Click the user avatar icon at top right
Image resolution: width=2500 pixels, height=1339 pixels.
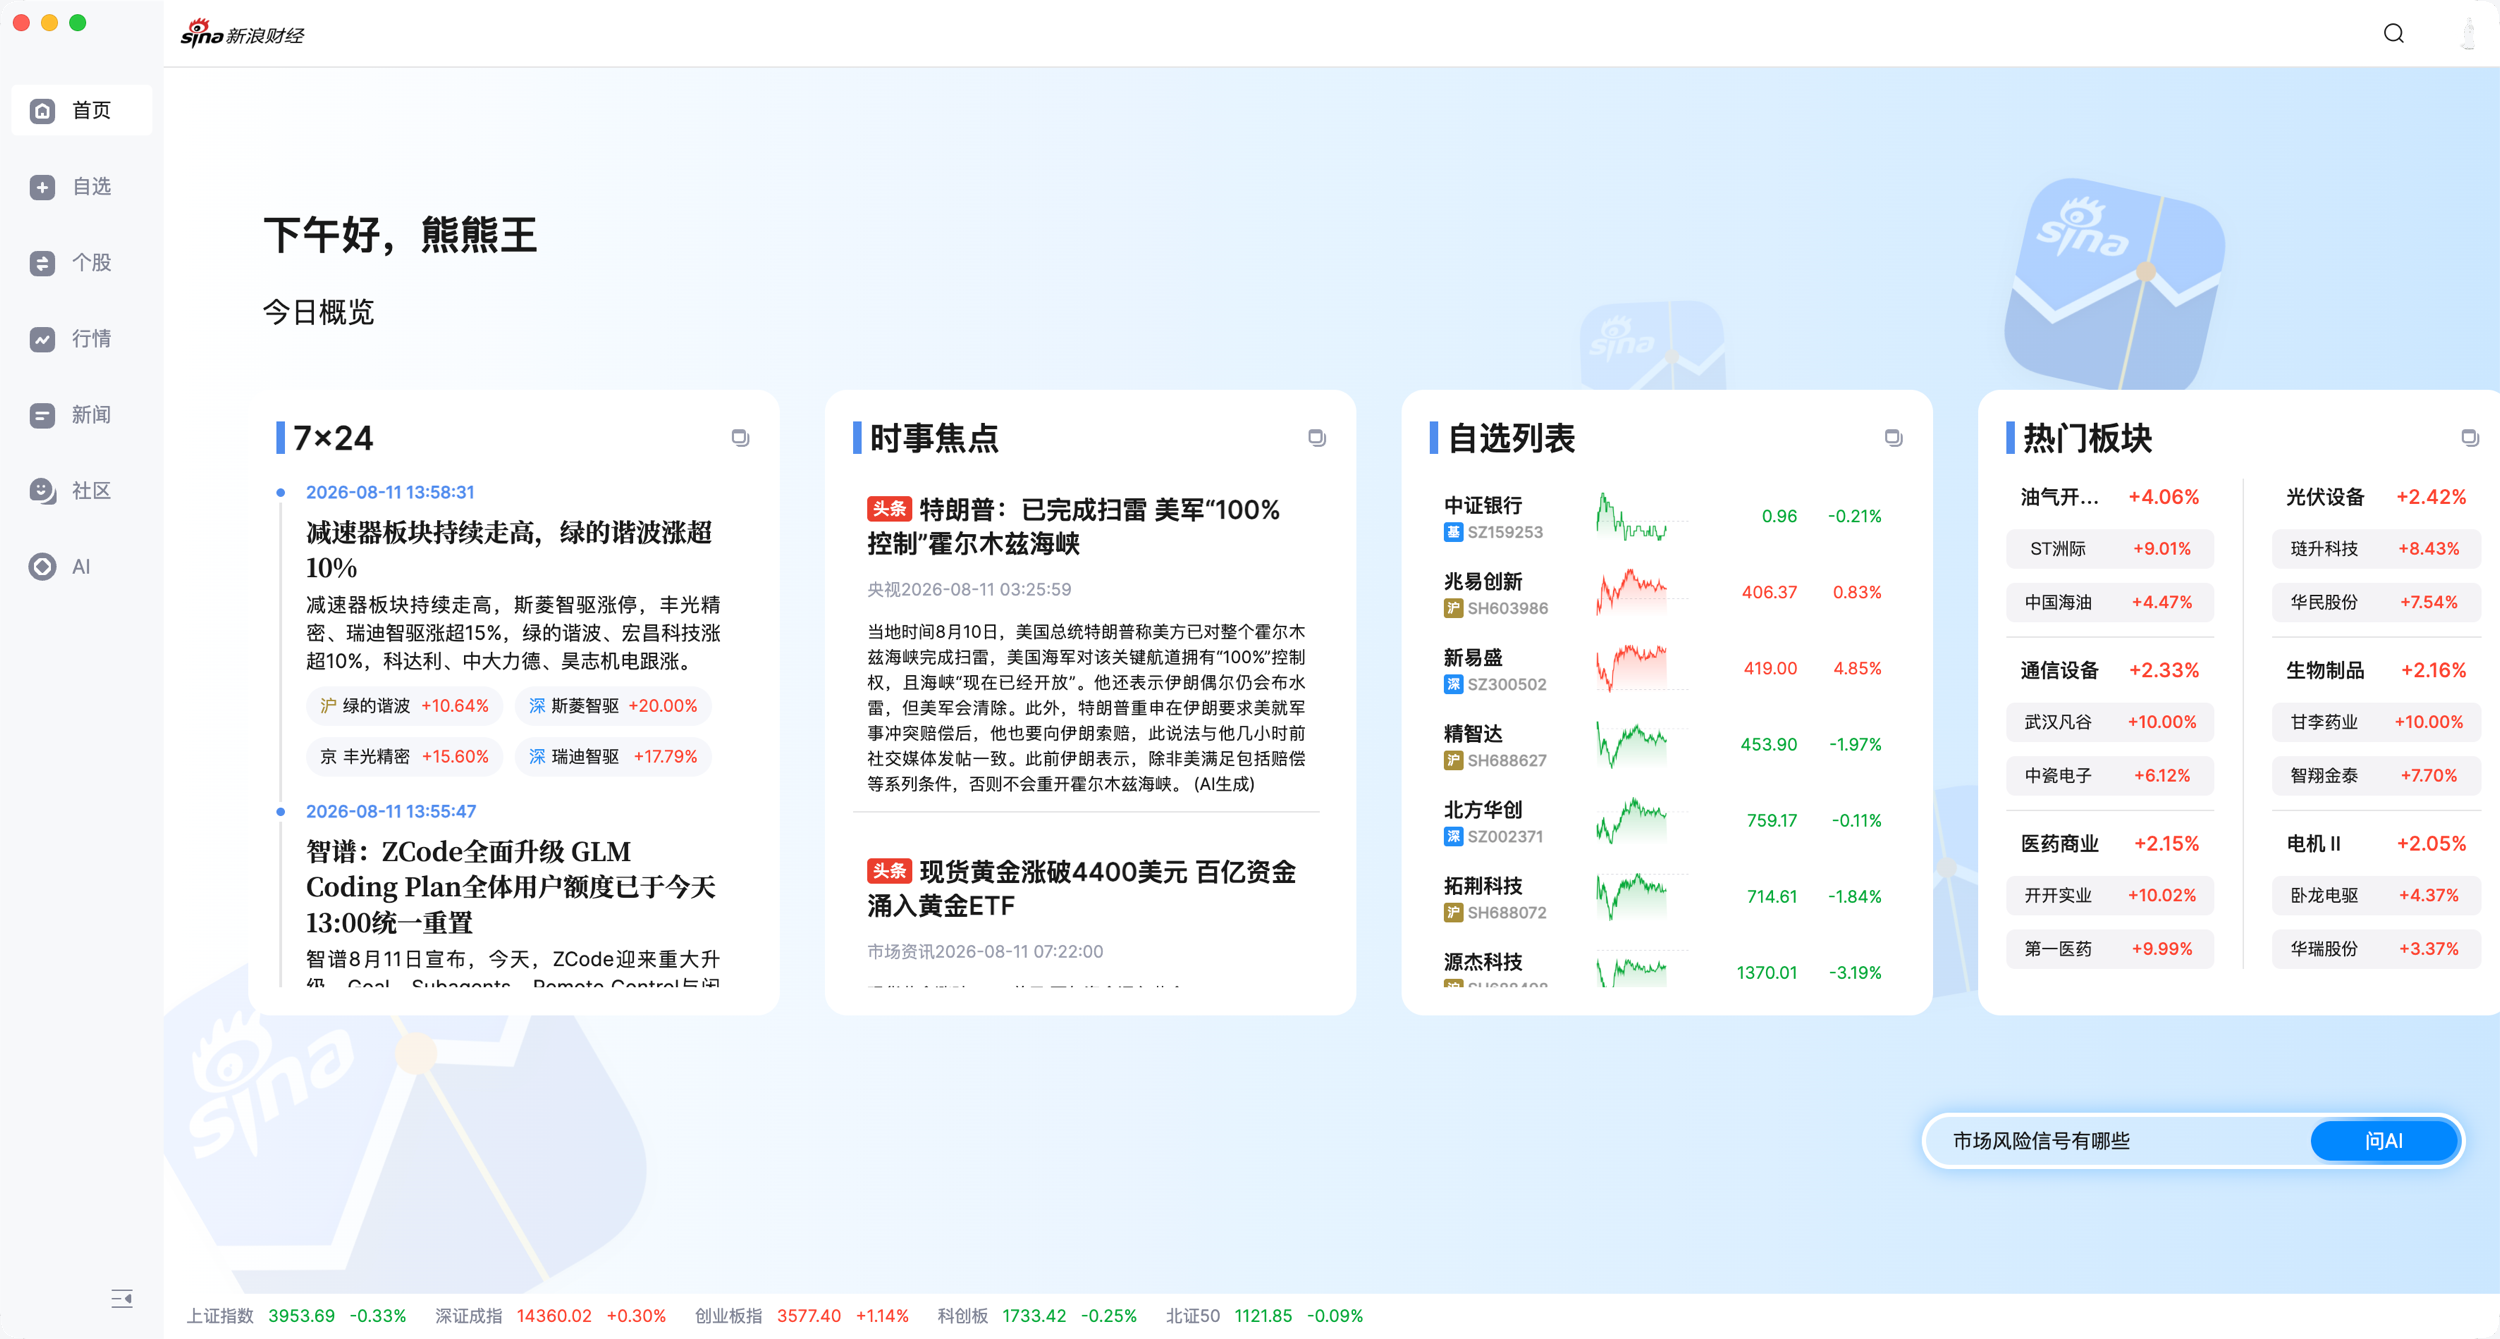pyautogui.click(x=2468, y=34)
